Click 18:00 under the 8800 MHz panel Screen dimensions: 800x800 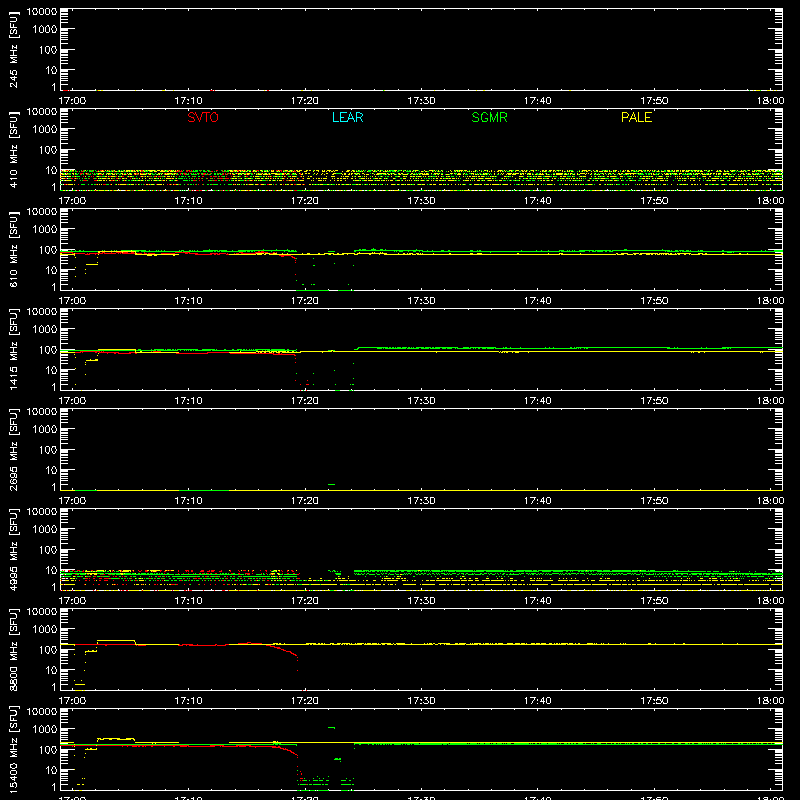pyautogui.click(x=770, y=701)
